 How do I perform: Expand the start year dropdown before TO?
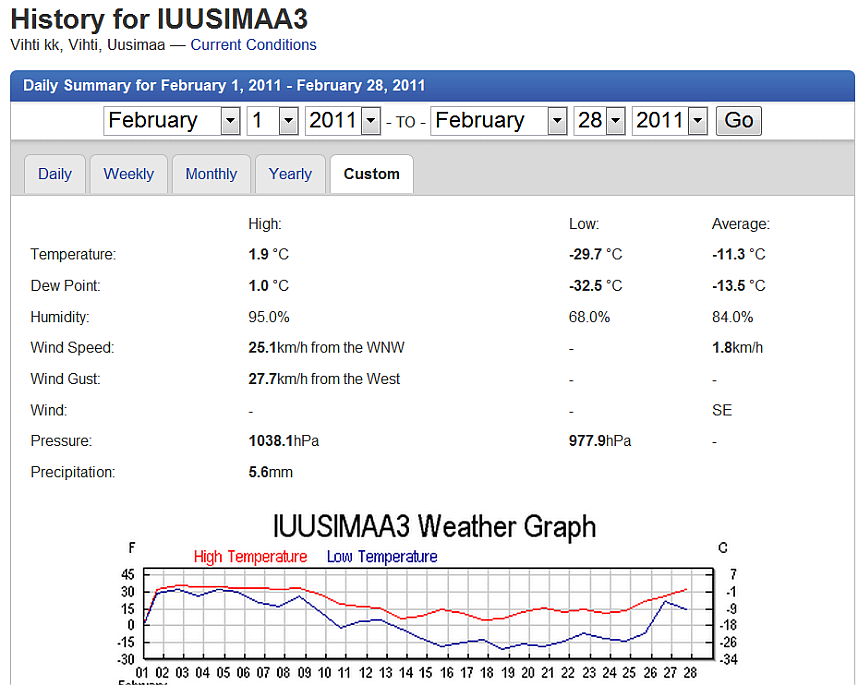(343, 121)
